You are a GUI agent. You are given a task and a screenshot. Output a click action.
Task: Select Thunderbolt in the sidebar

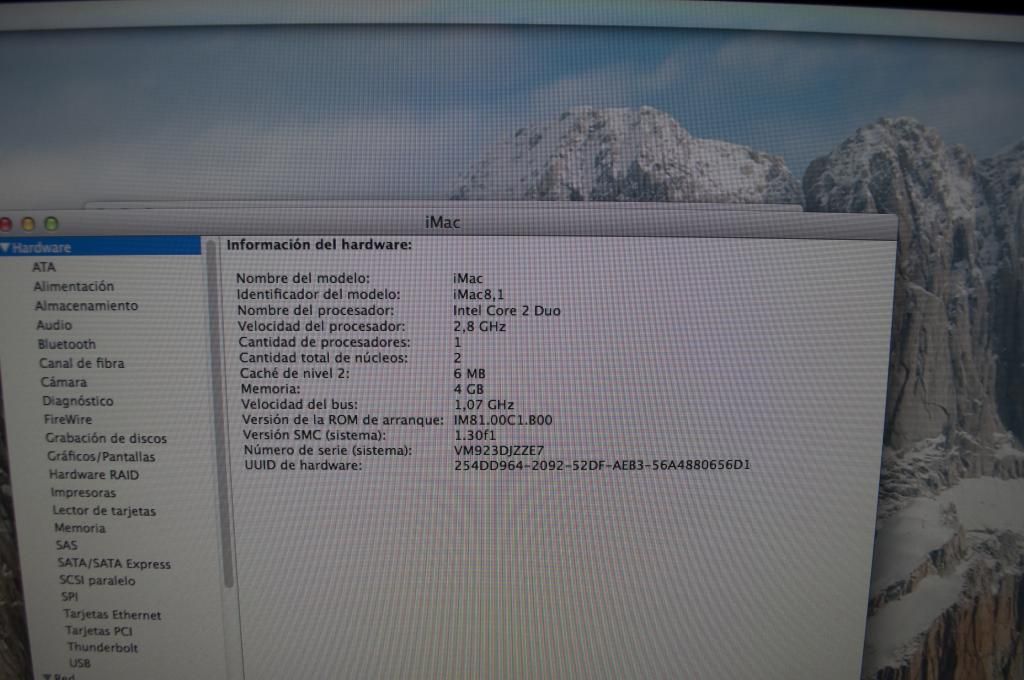coord(103,647)
